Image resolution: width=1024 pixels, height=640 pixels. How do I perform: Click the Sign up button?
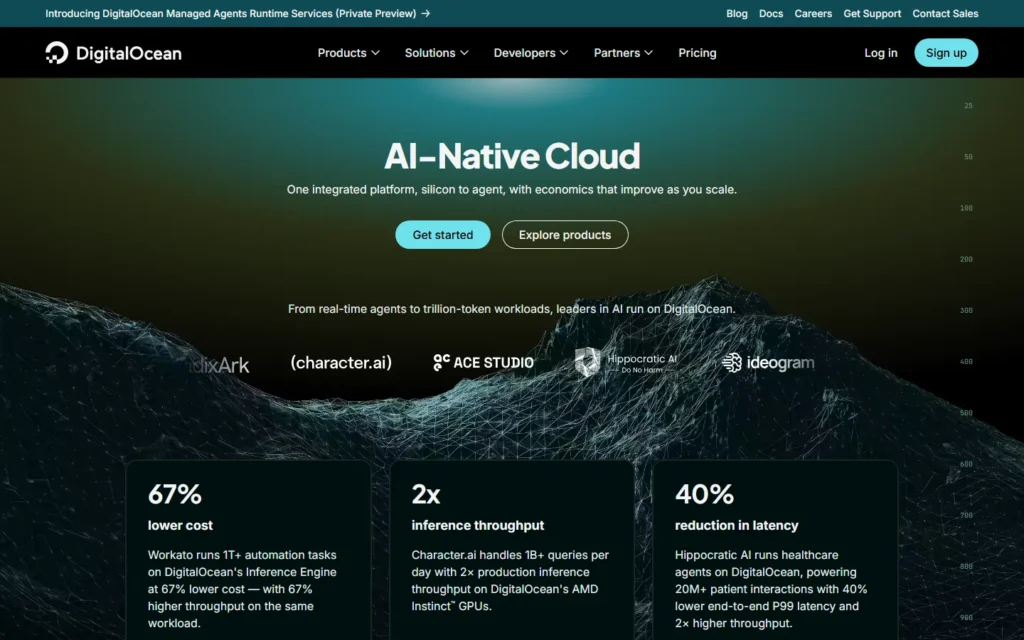pyautogui.click(x=946, y=53)
